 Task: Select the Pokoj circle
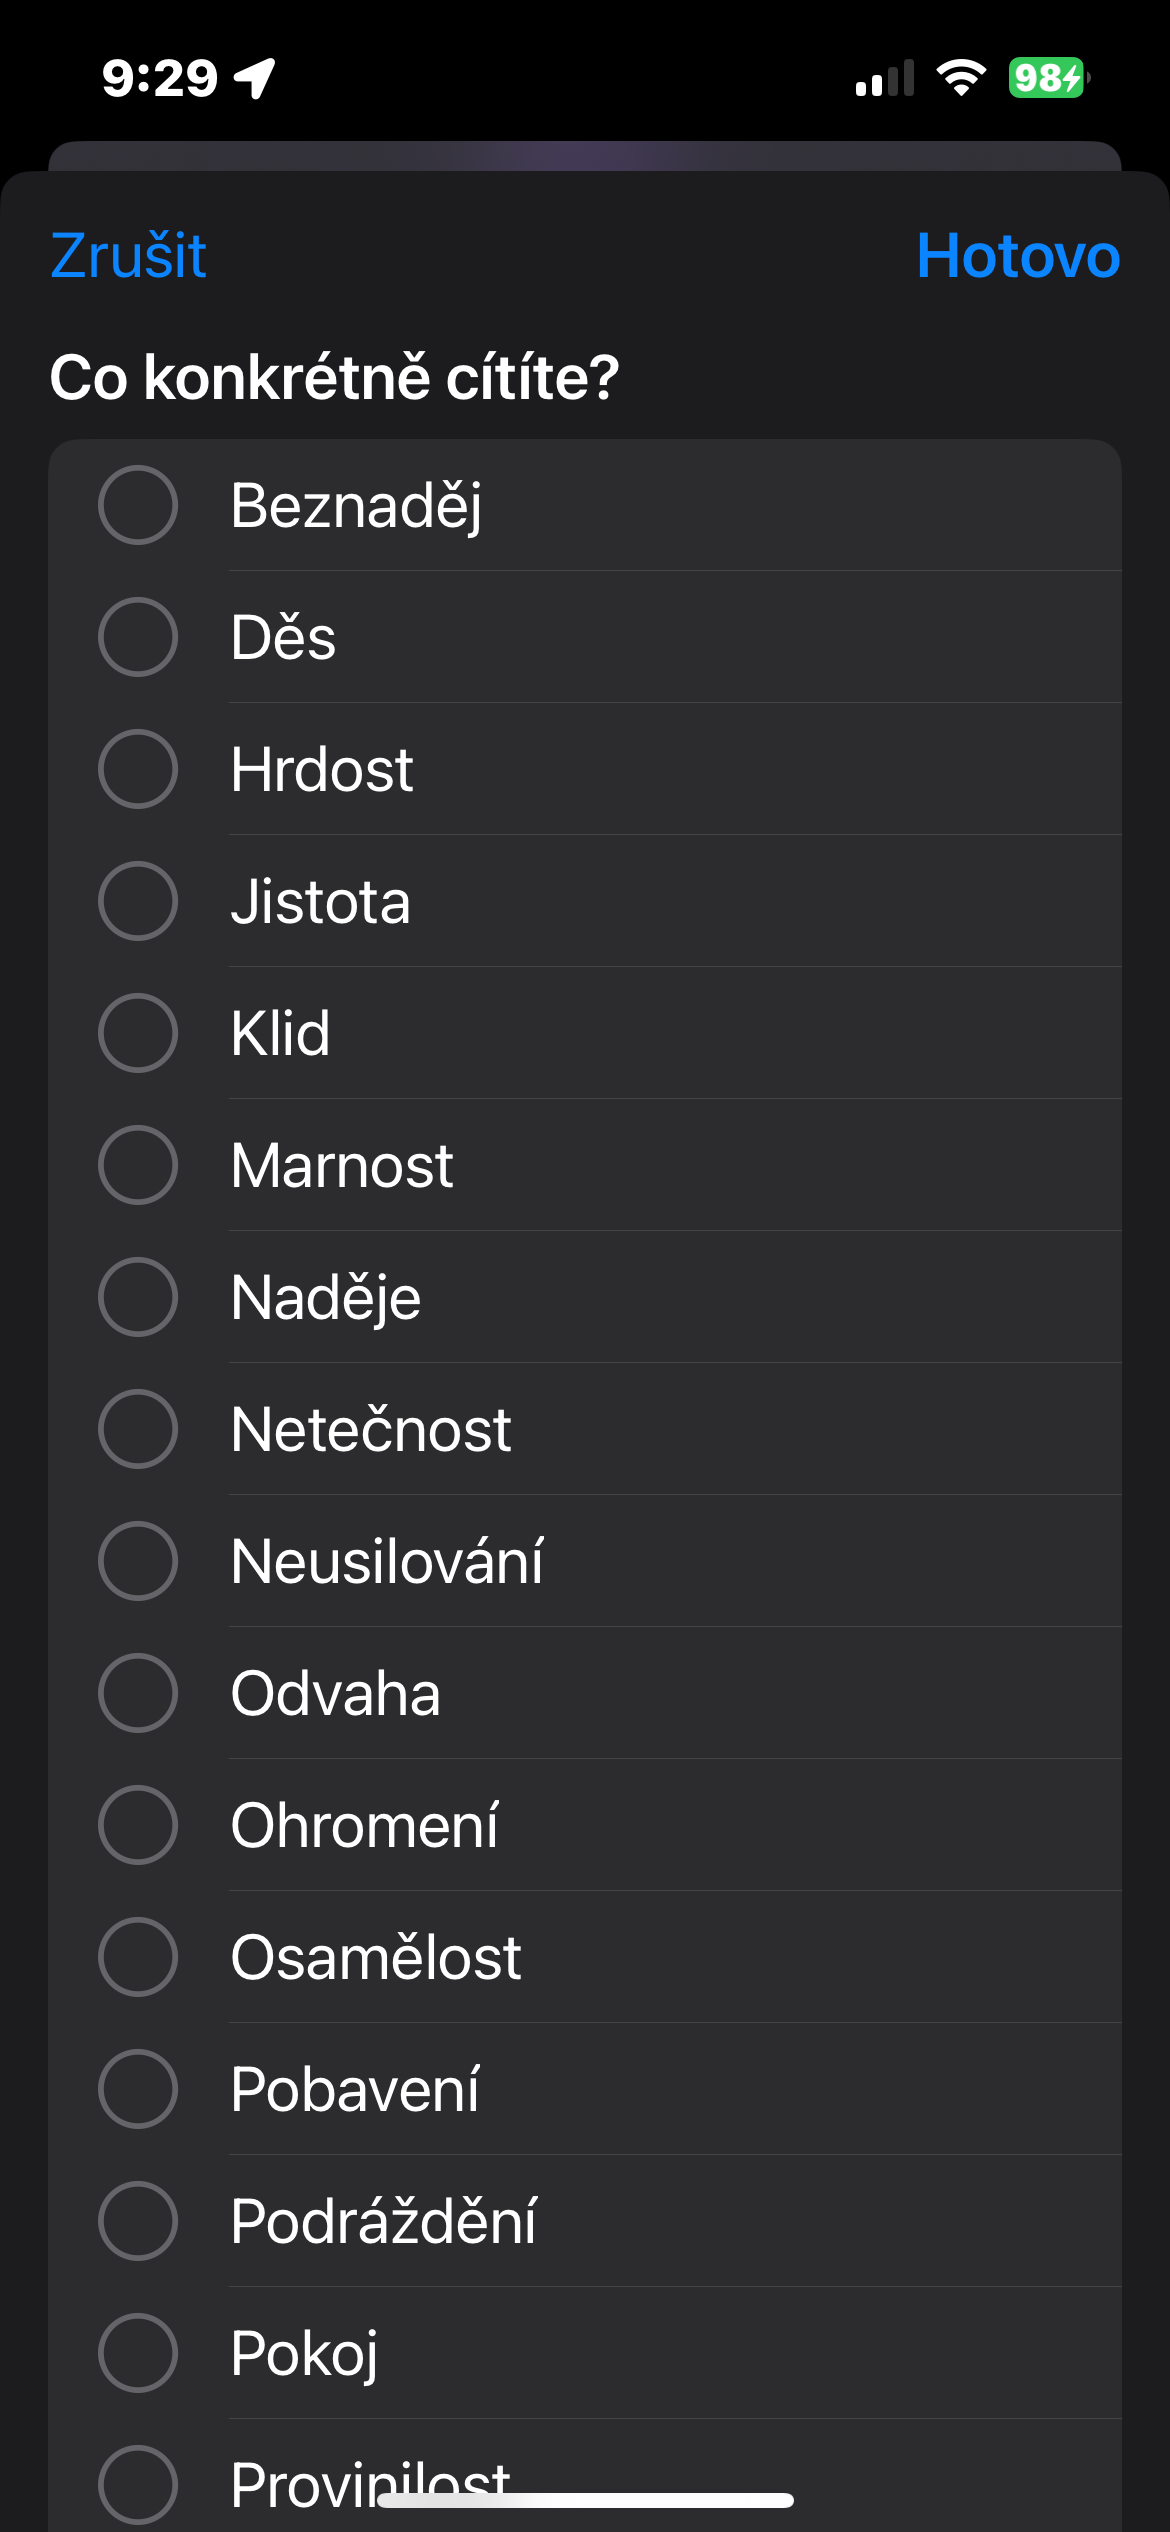138,2353
